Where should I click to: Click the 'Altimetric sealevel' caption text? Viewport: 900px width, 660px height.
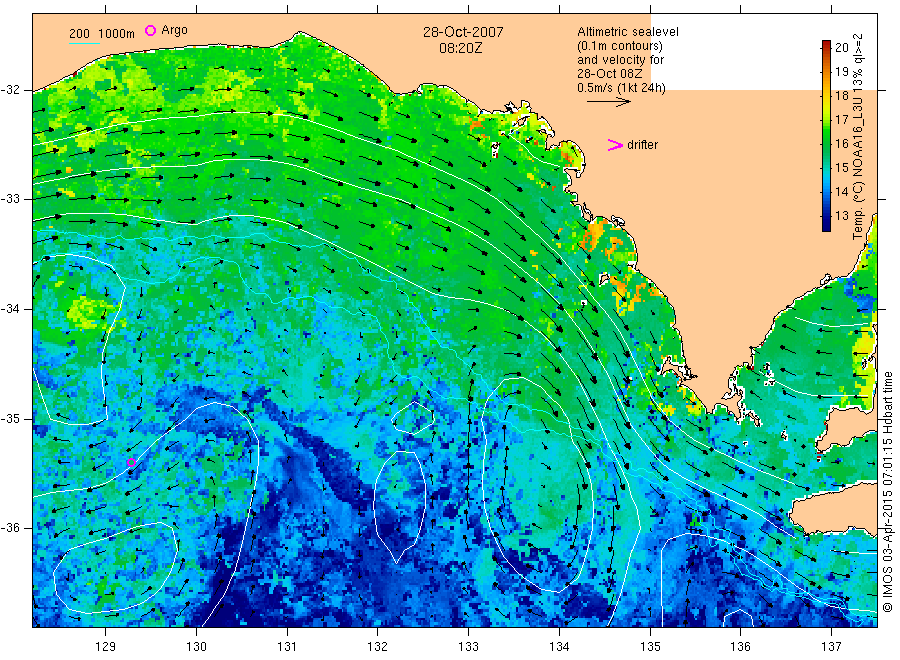tap(627, 32)
